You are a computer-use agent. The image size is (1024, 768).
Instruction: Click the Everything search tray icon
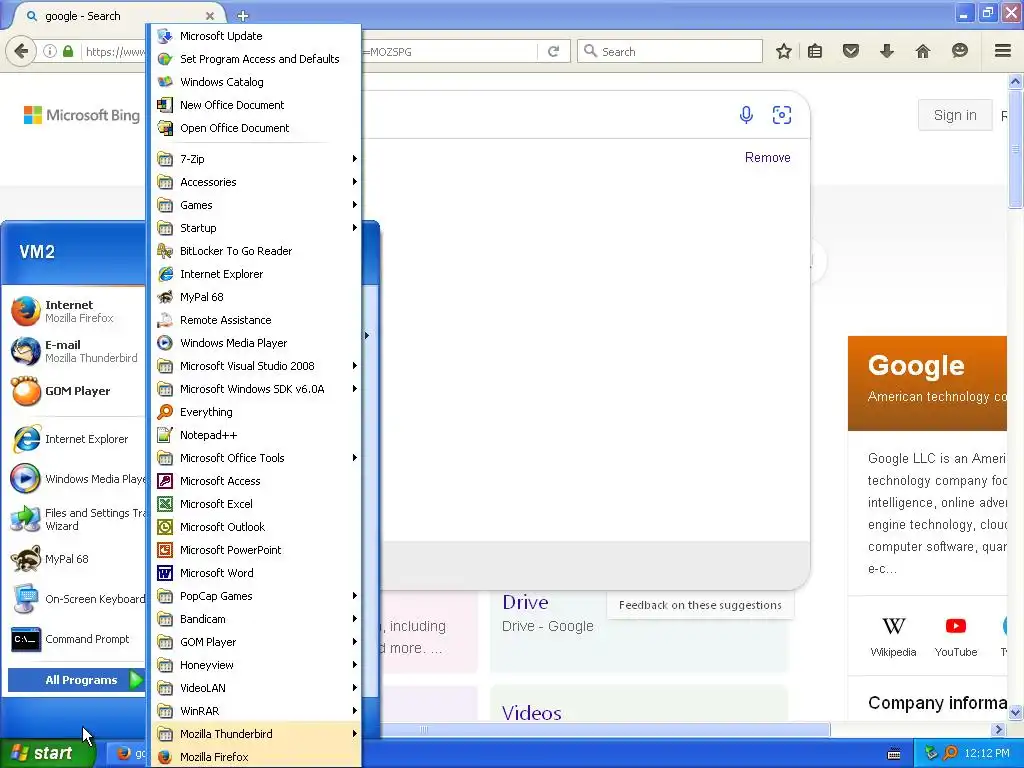[950, 753]
